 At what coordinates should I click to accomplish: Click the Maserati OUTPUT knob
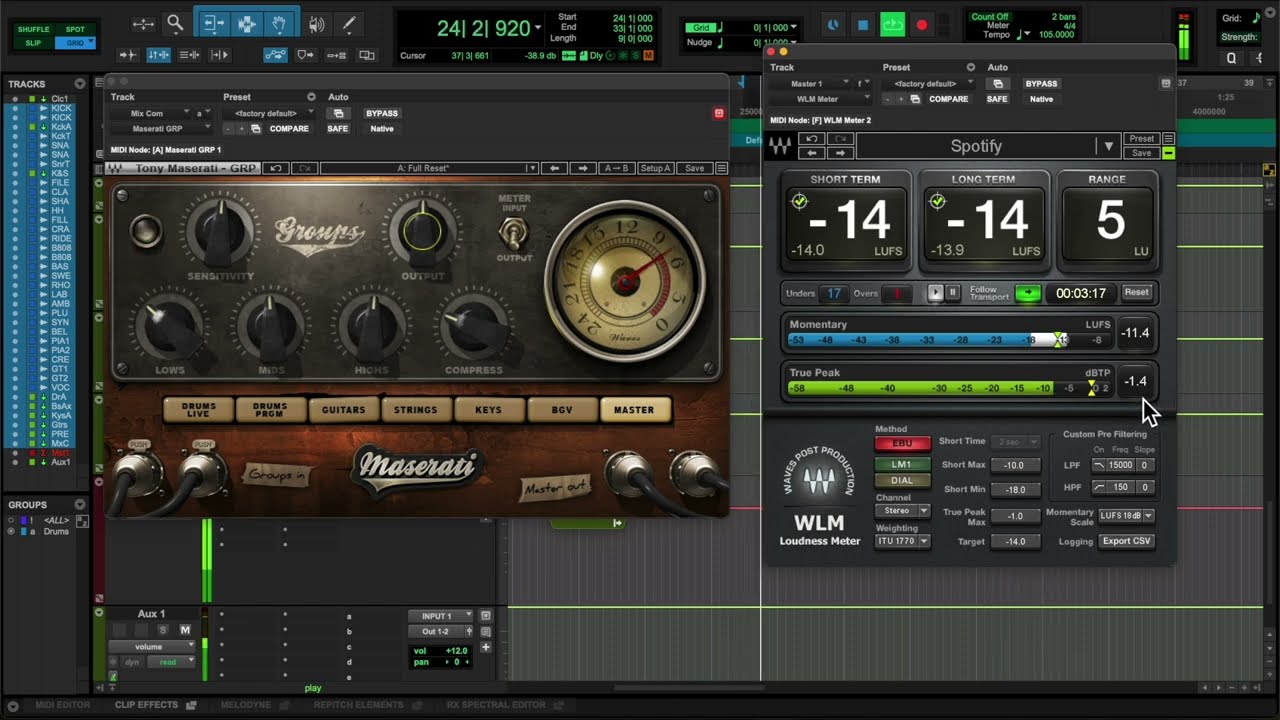(422, 232)
